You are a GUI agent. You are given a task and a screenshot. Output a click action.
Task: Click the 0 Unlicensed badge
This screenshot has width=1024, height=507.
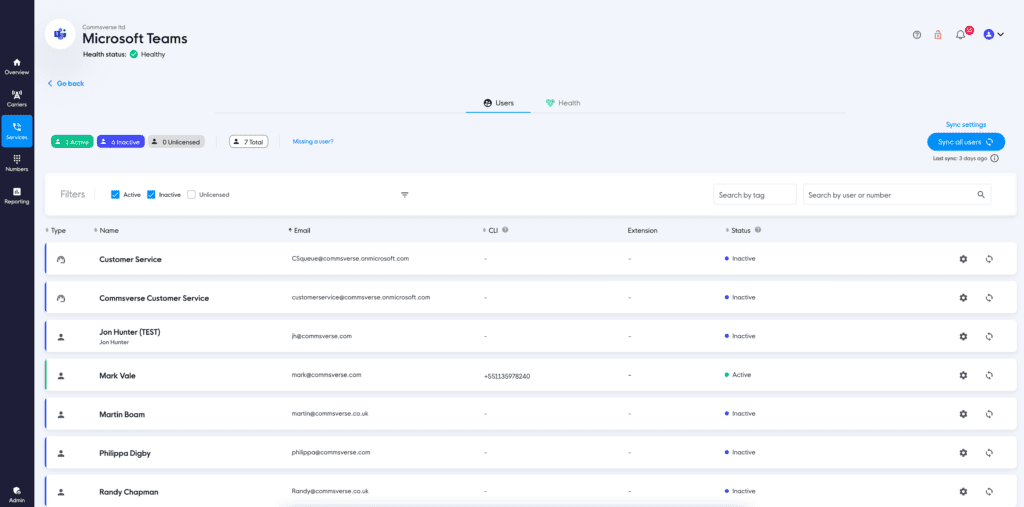click(176, 142)
